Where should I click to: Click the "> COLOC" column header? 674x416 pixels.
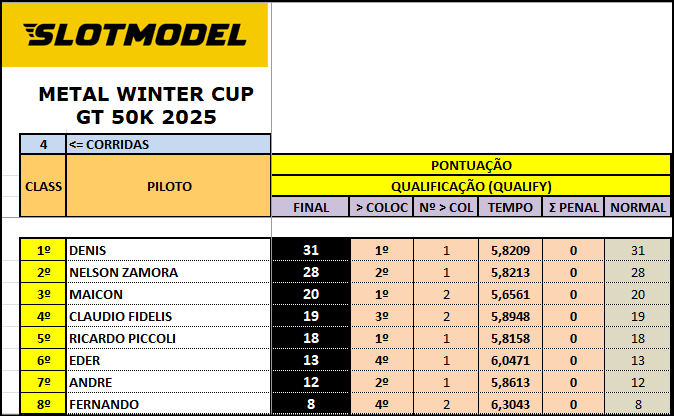click(381, 207)
